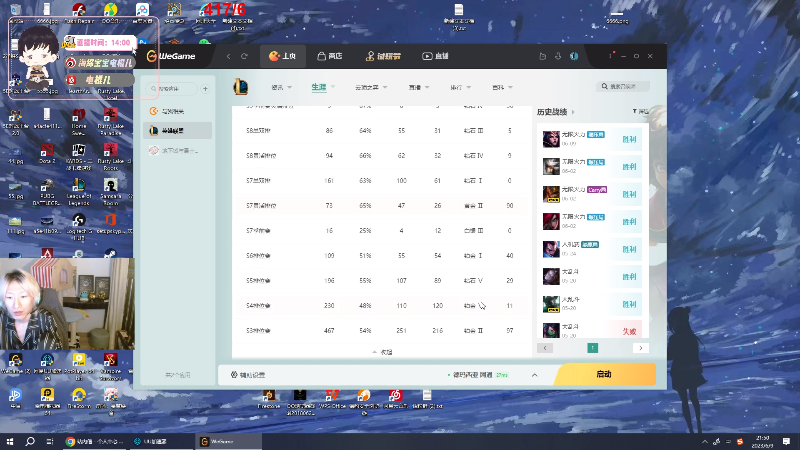Click the yellow launch button
This screenshot has width=800, height=450.
click(x=605, y=374)
